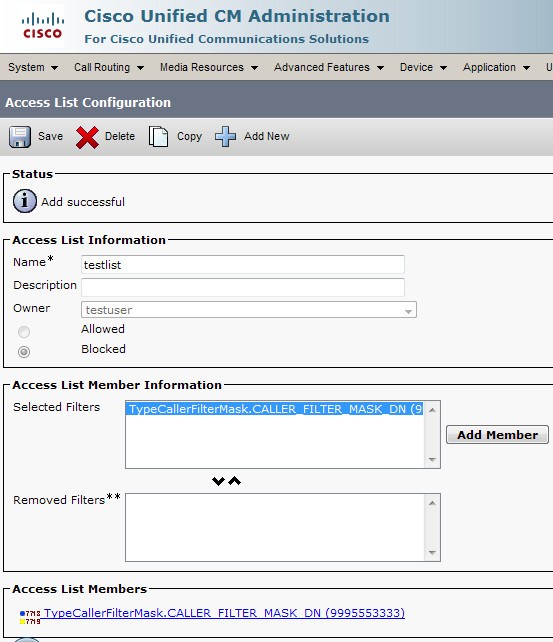Select the Blocked radio button
Image resolution: width=553 pixels, height=642 pixels.
pos(24,352)
